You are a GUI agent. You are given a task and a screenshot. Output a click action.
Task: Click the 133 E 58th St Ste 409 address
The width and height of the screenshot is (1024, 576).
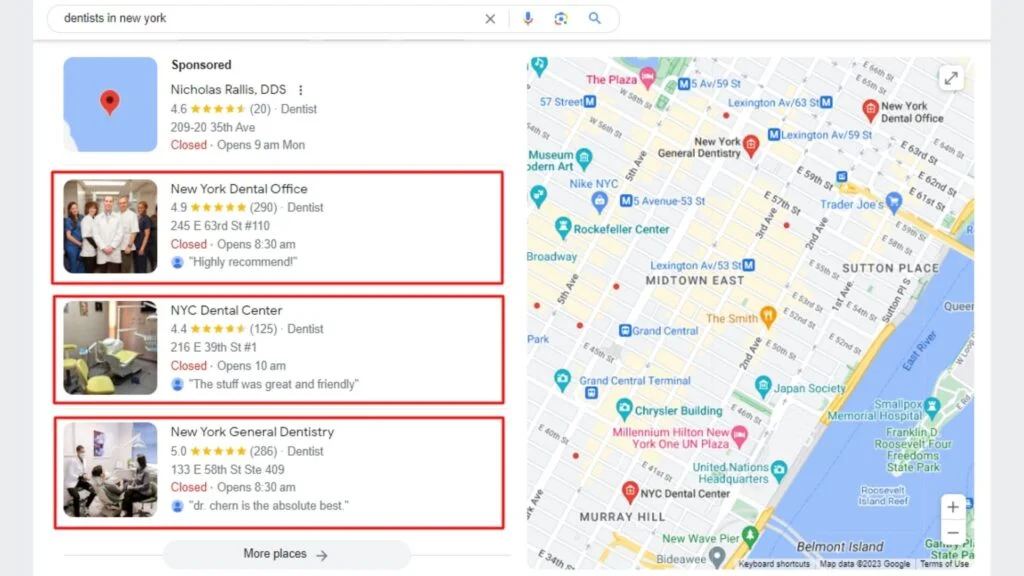[227, 470]
